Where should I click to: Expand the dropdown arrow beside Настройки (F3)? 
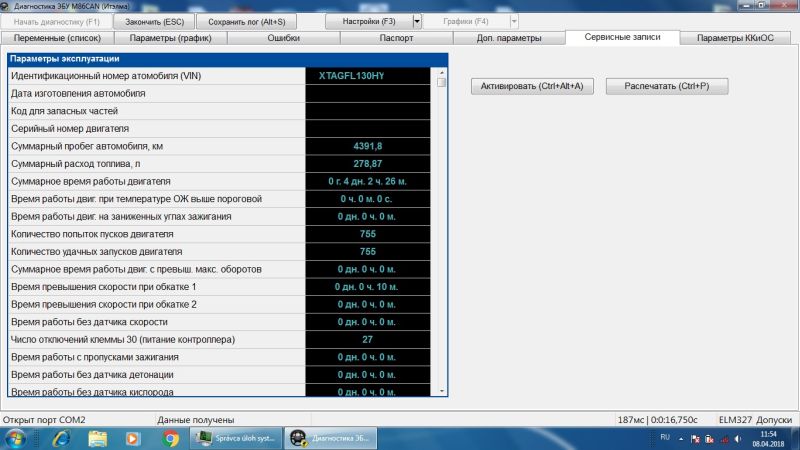click(417, 20)
